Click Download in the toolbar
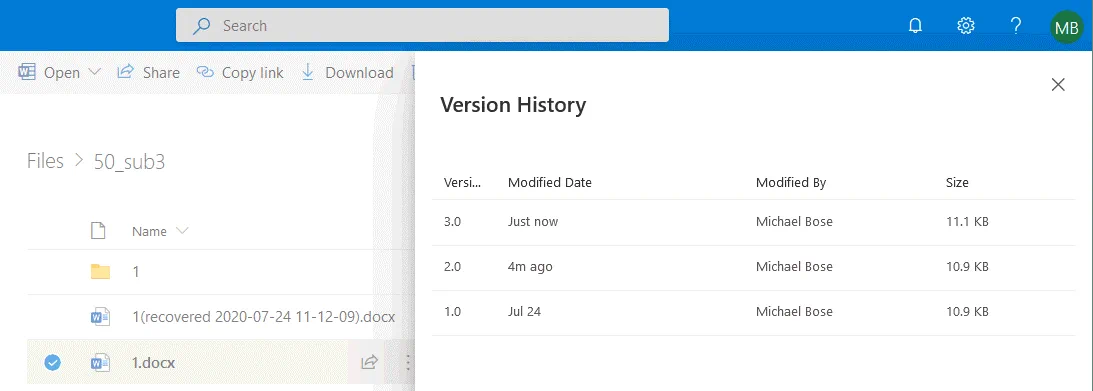This screenshot has width=1093, height=391. [x=347, y=72]
